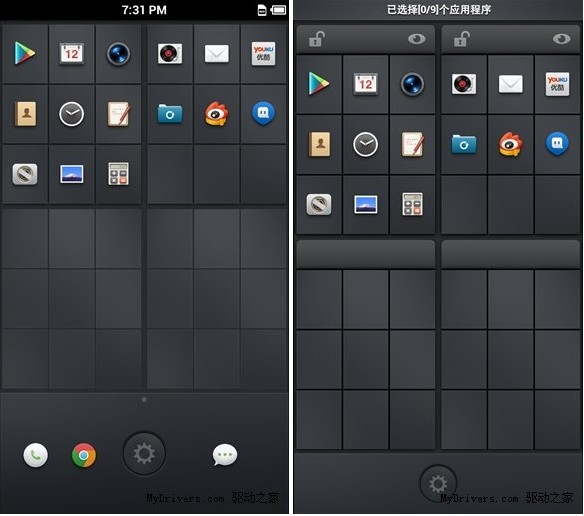Tap the central gear button on left dock
Viewport: 584px width, 516px height.
tap(144, 454)
